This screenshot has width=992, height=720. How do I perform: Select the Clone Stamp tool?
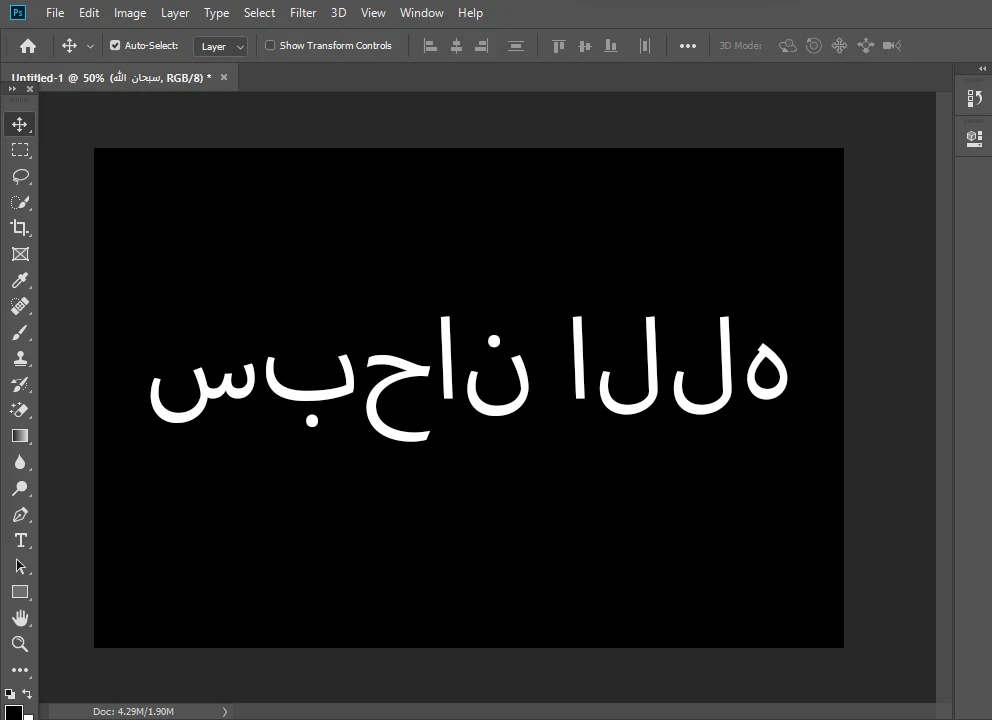pyautogui.click(x=20, y=358)
